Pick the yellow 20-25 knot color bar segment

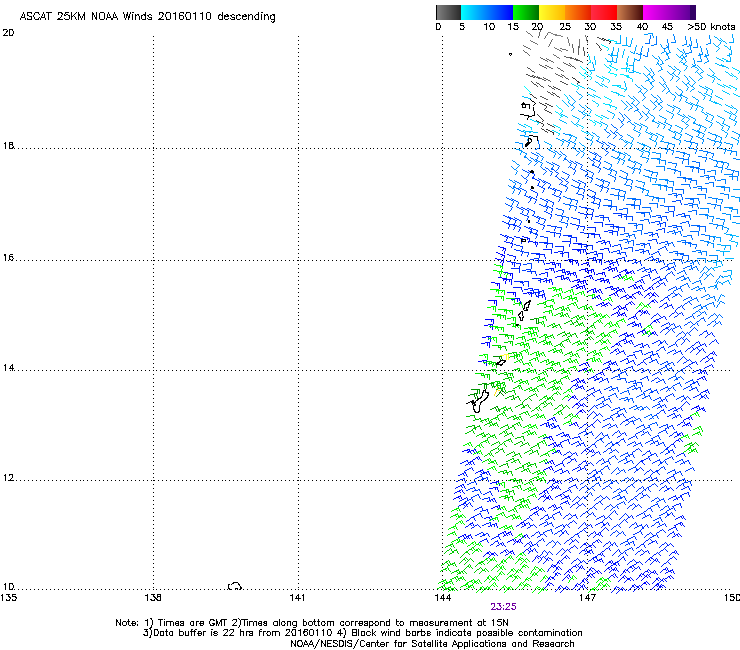click(552, 12)
